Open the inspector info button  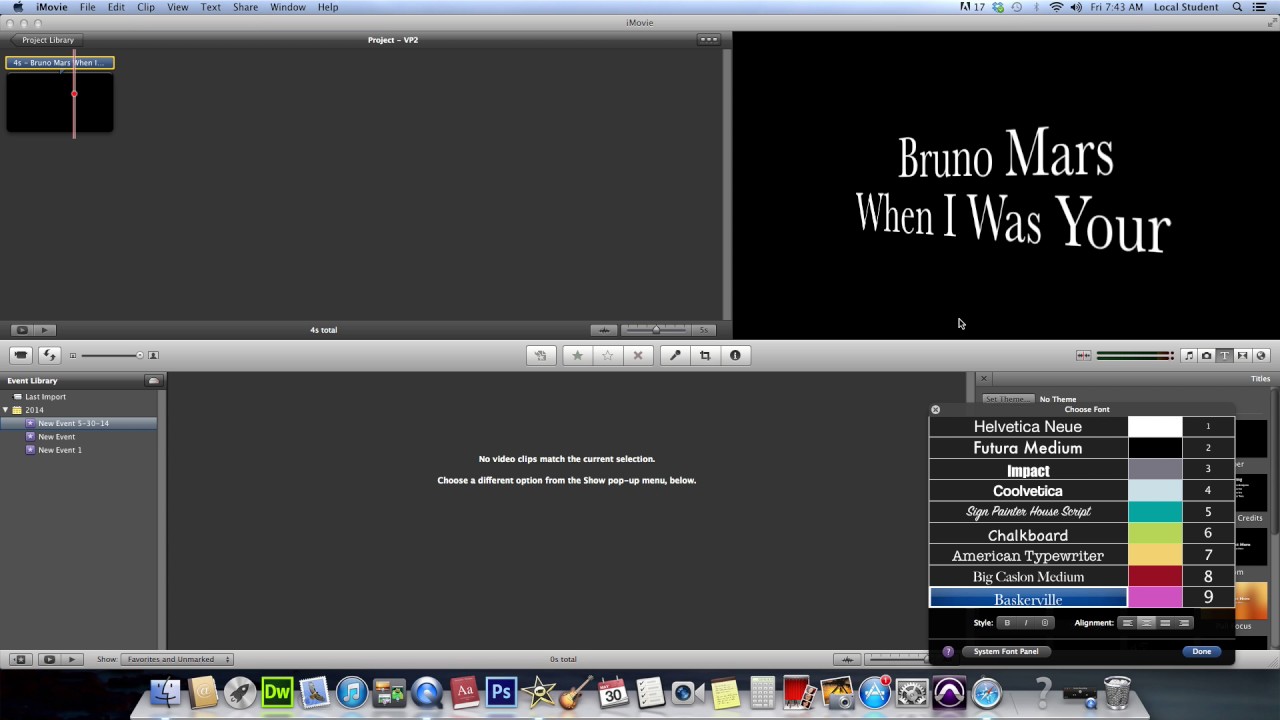point(735,355)
